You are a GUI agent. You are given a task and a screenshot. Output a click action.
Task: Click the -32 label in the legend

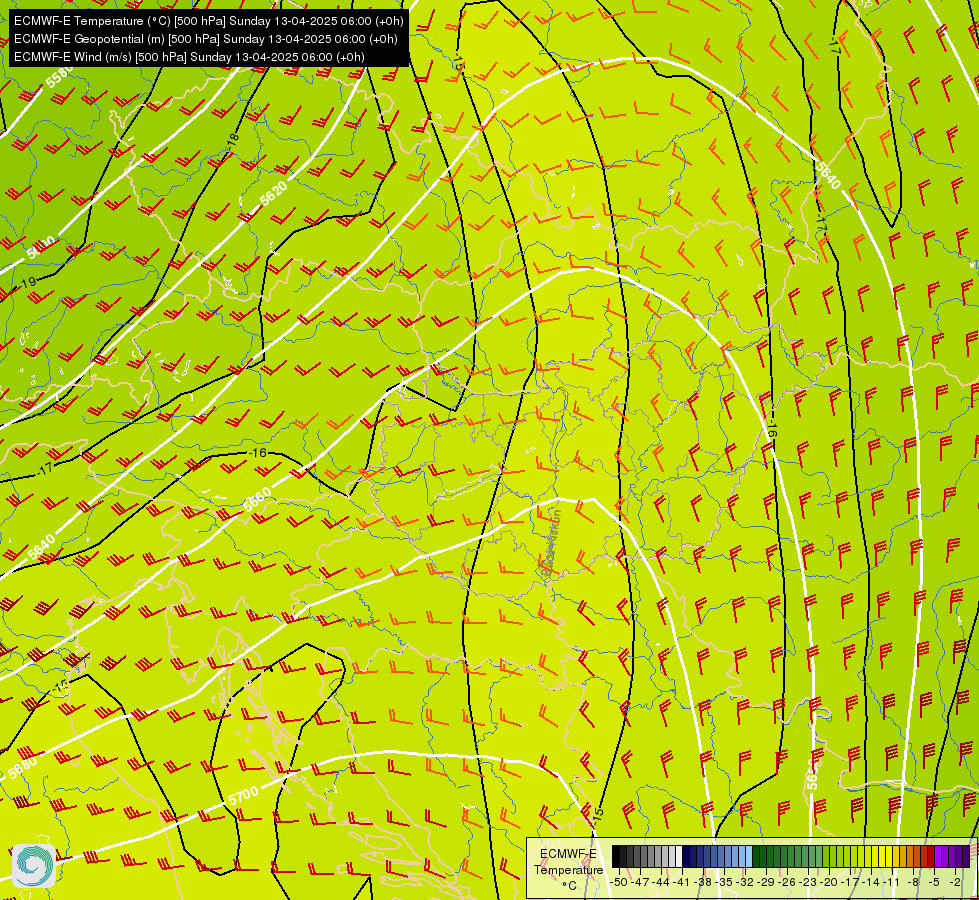[745, 882]
